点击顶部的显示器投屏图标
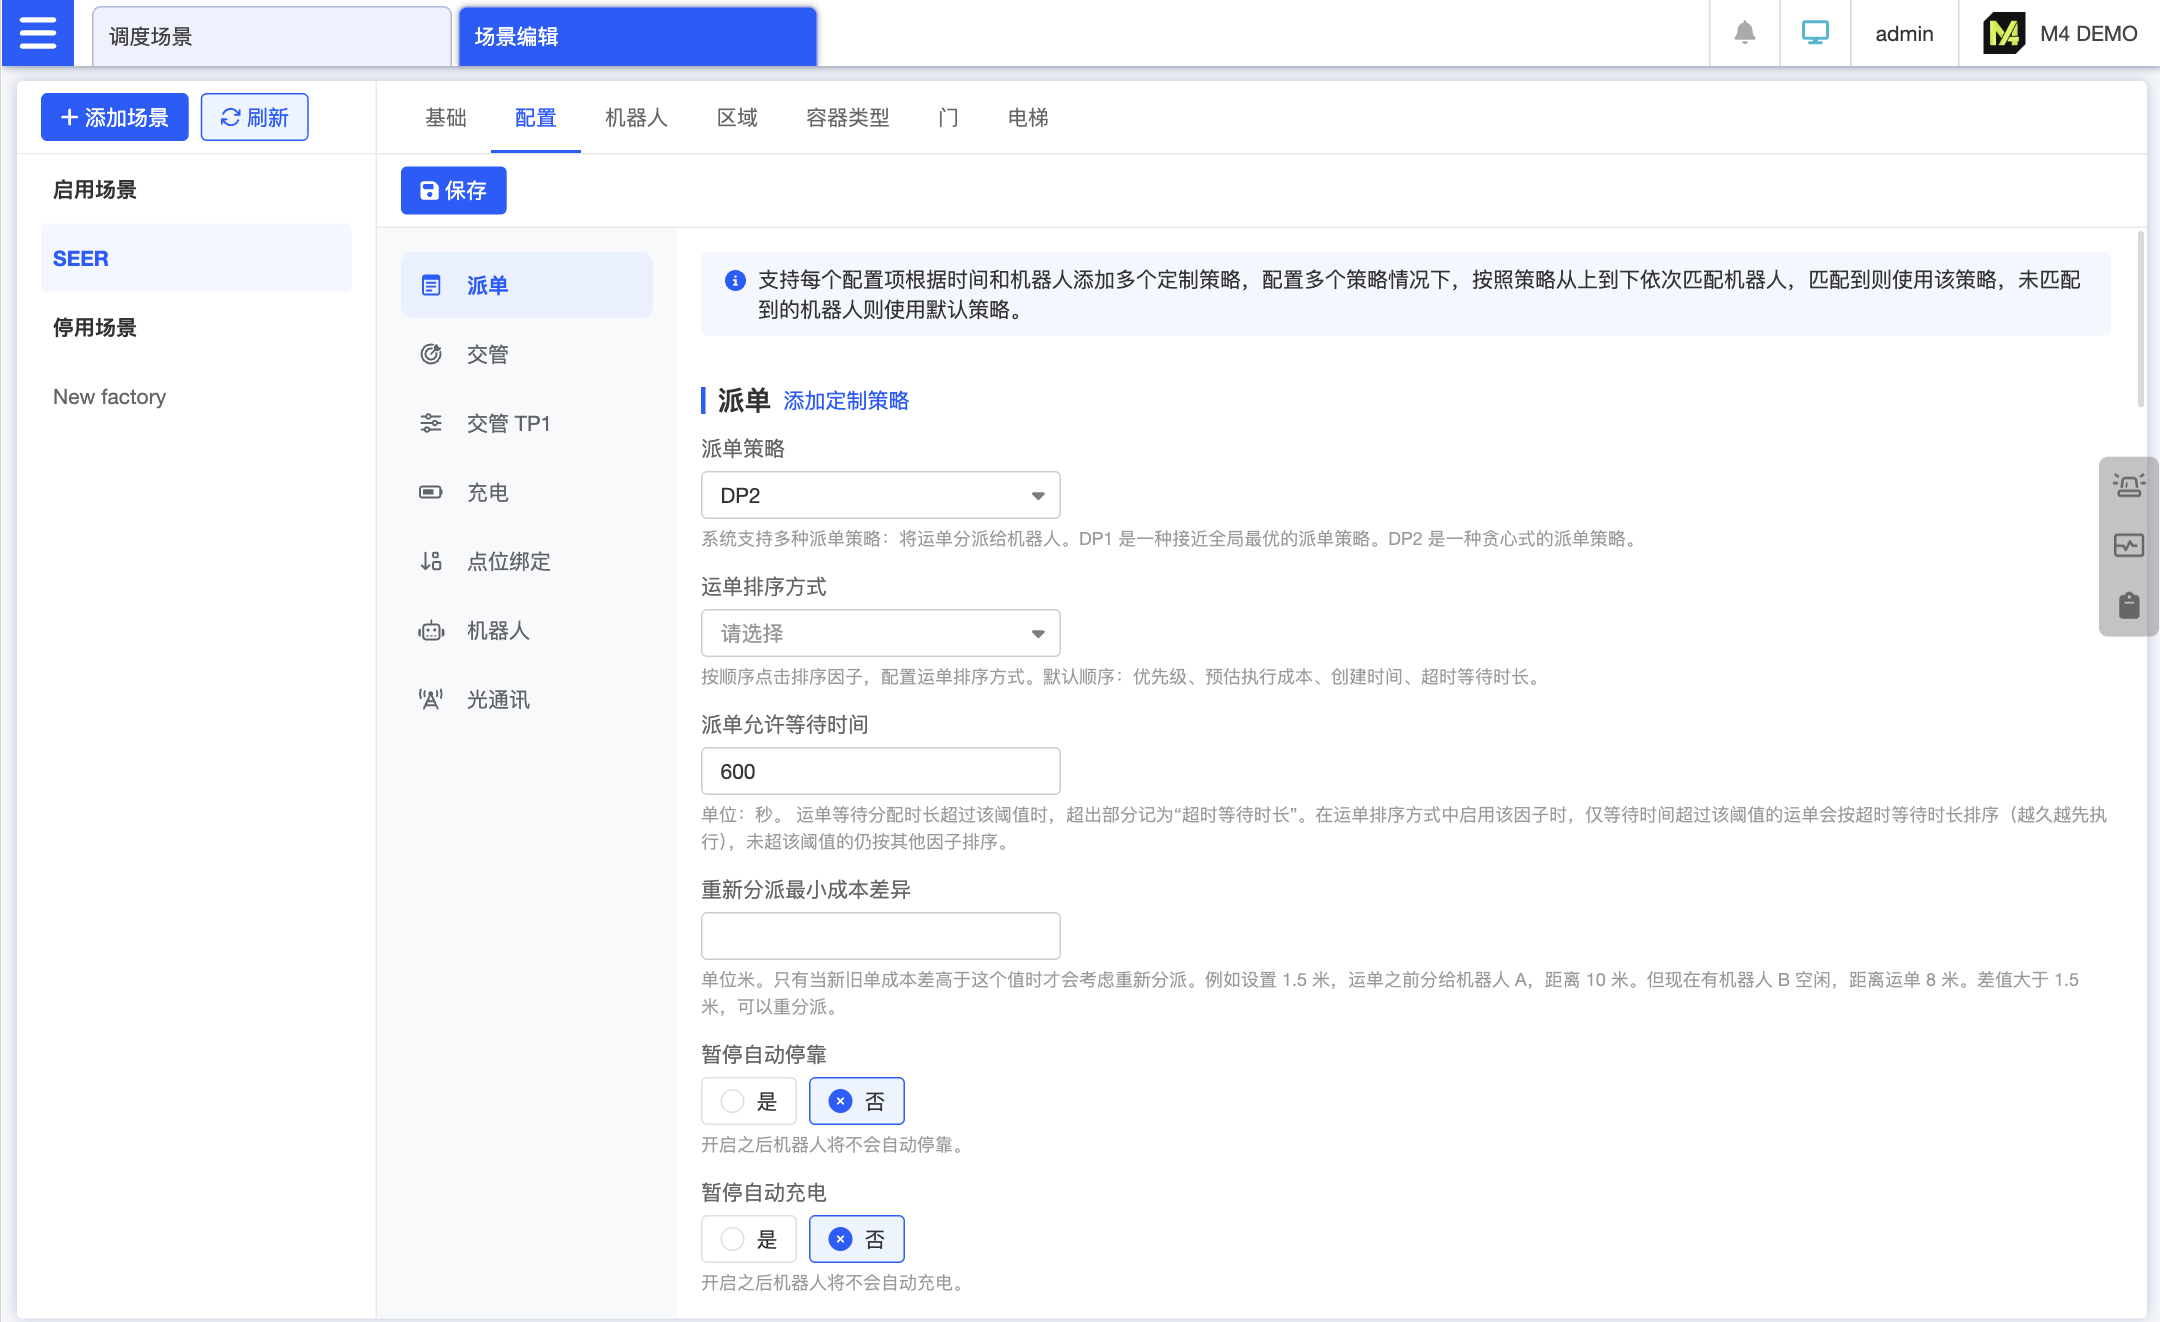The width and height of the screenshot is (2160, 1322). tap(1814, 32)
